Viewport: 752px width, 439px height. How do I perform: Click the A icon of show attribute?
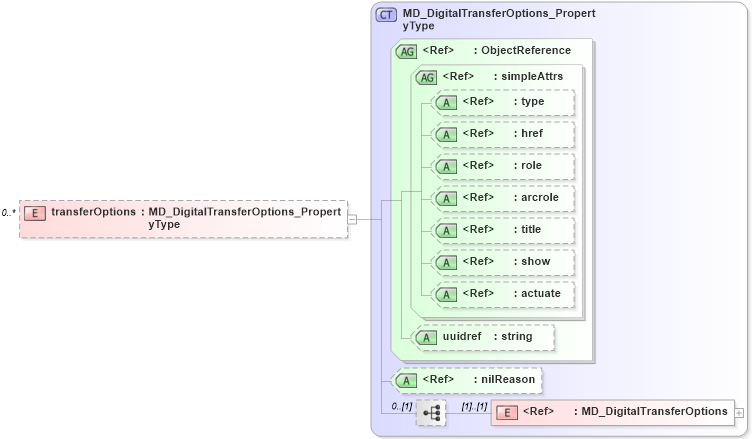click(446, 262)
